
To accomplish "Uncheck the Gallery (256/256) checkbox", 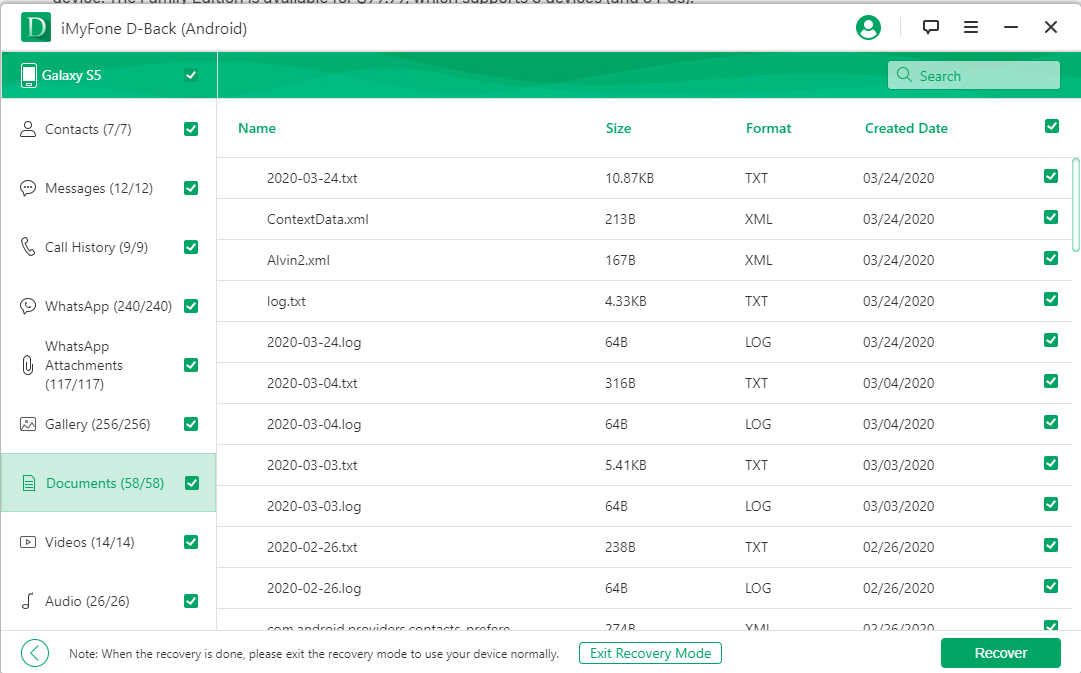I will (191, 424).
